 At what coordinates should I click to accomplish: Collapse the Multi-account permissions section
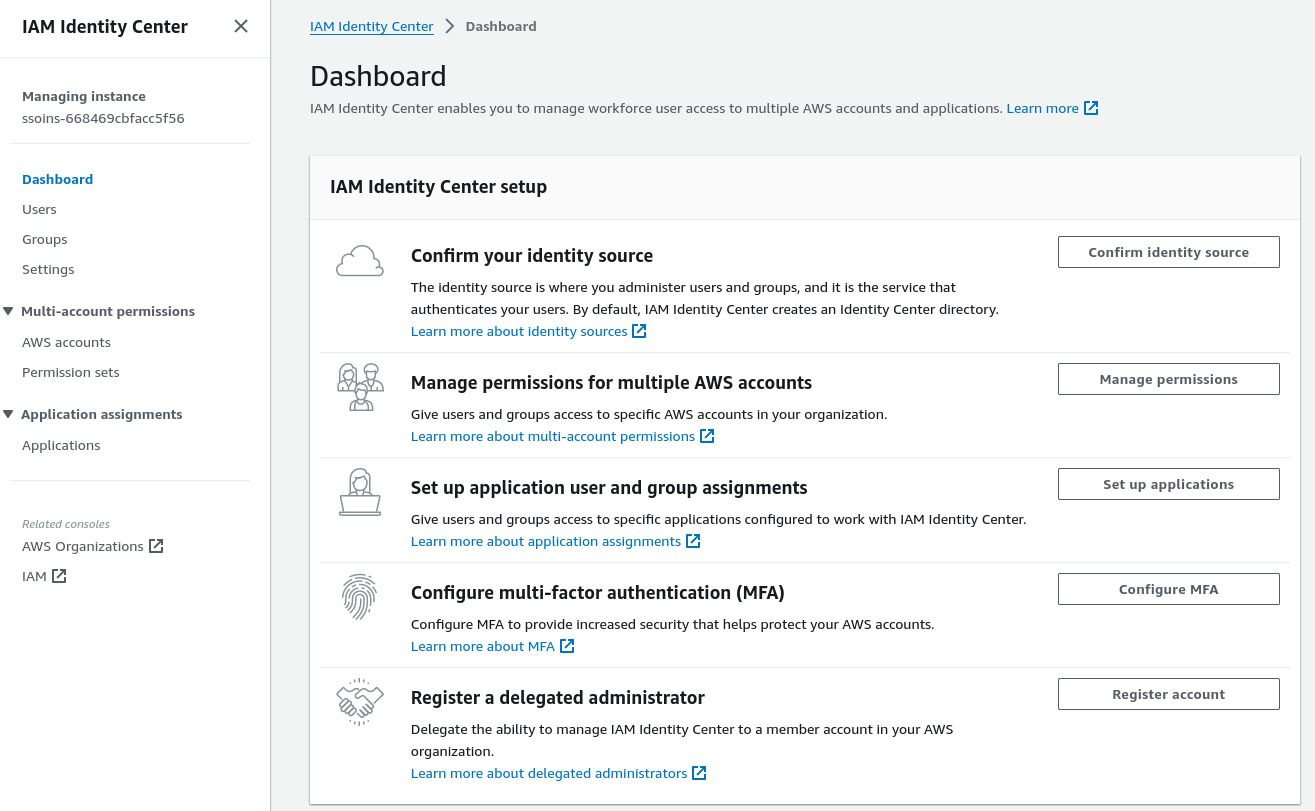pos(8,311)
